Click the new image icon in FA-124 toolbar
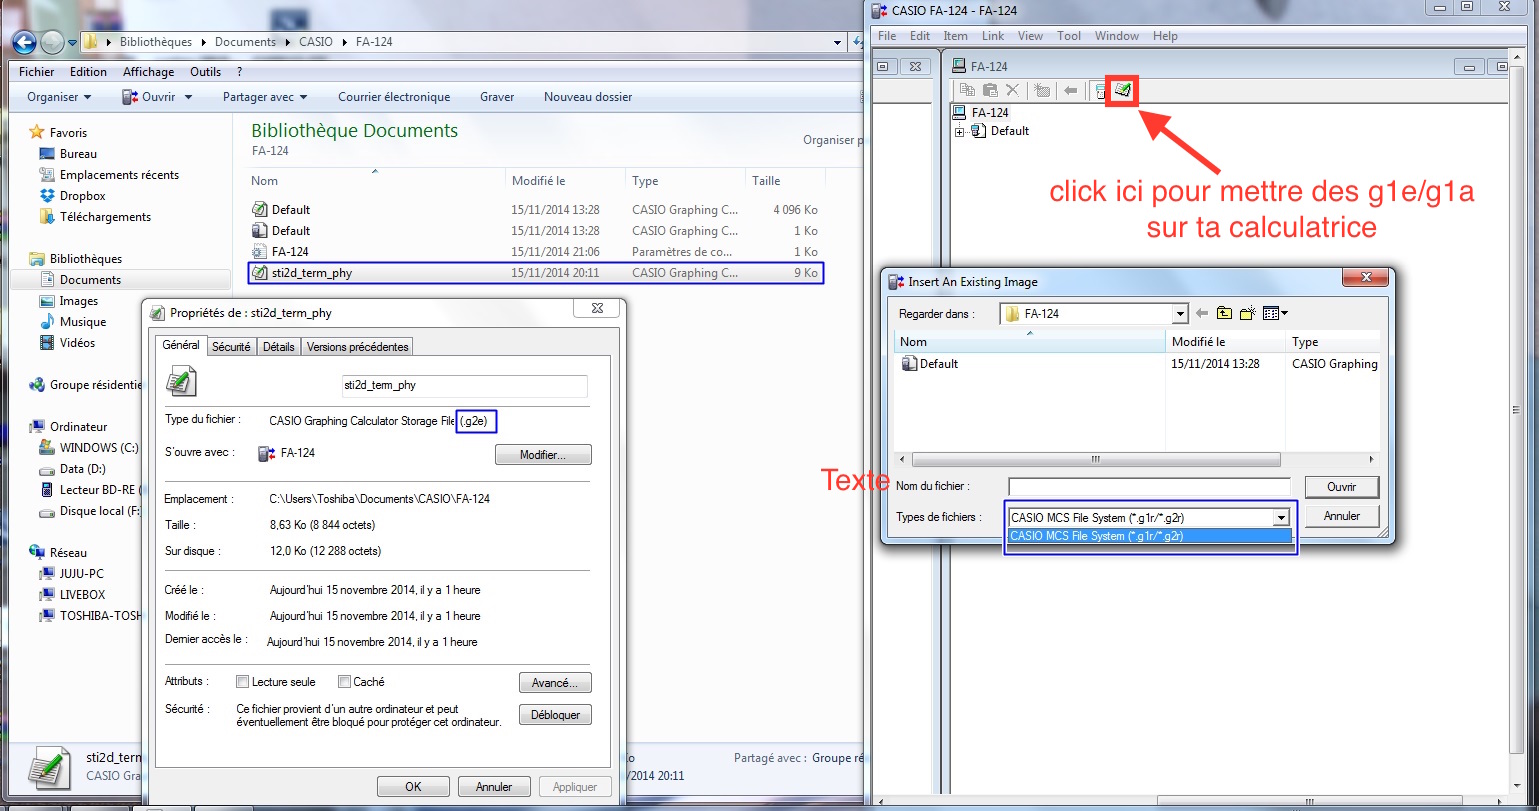Image resolution: width=1539 pixels, height=811 pixels. [1042, 91]
